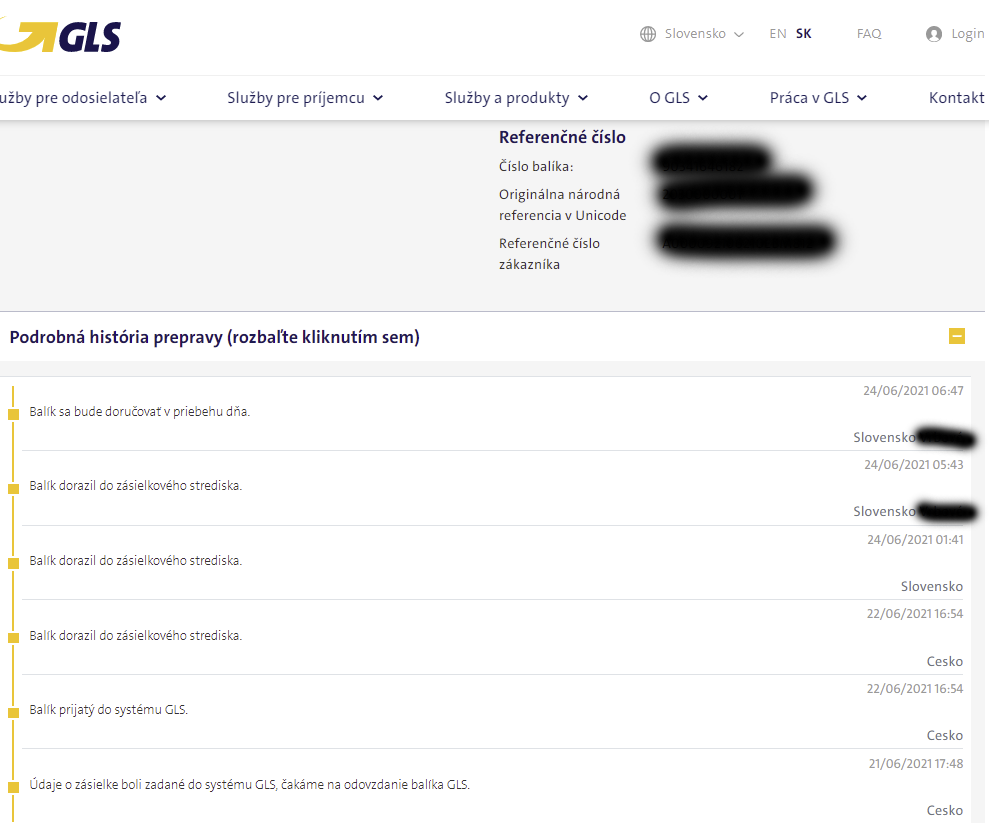Click the user profile icon next to Login
The height and width of the screenshot is (823, 989).
(934, 34)
